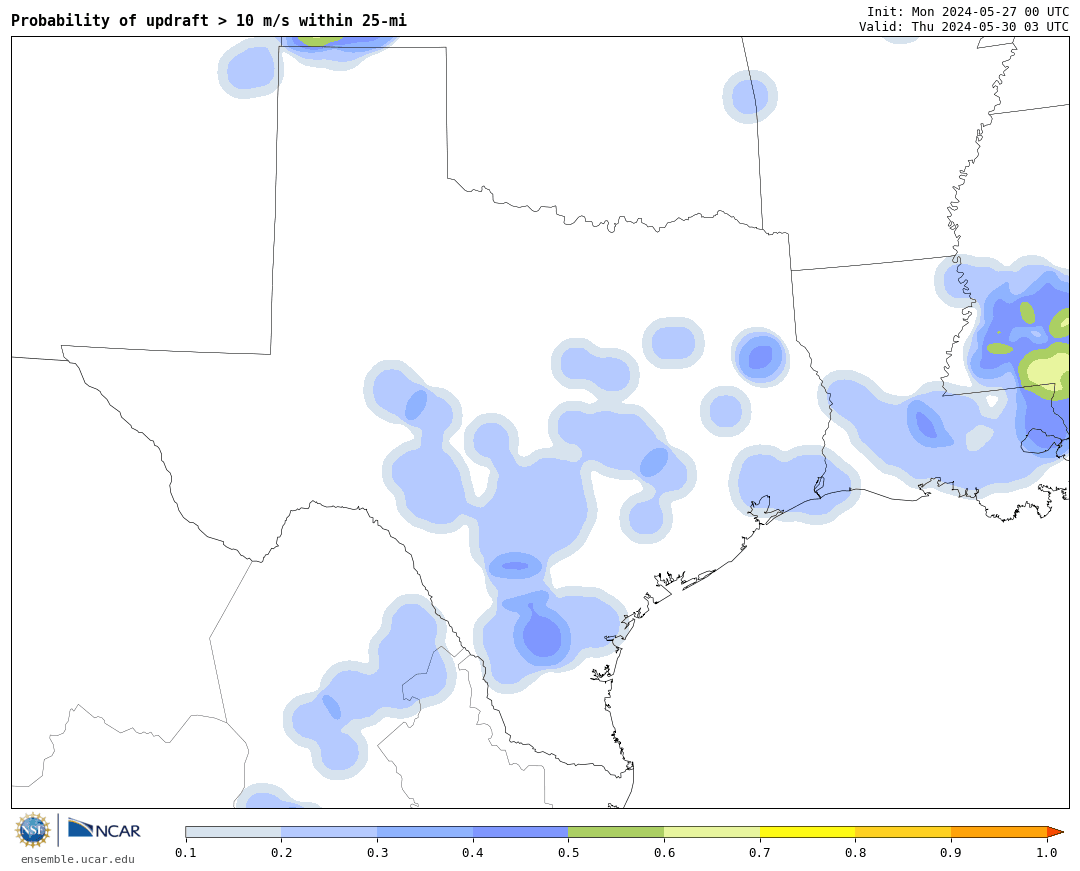
Task: Click the Init time label
Action: click(967, 12)
